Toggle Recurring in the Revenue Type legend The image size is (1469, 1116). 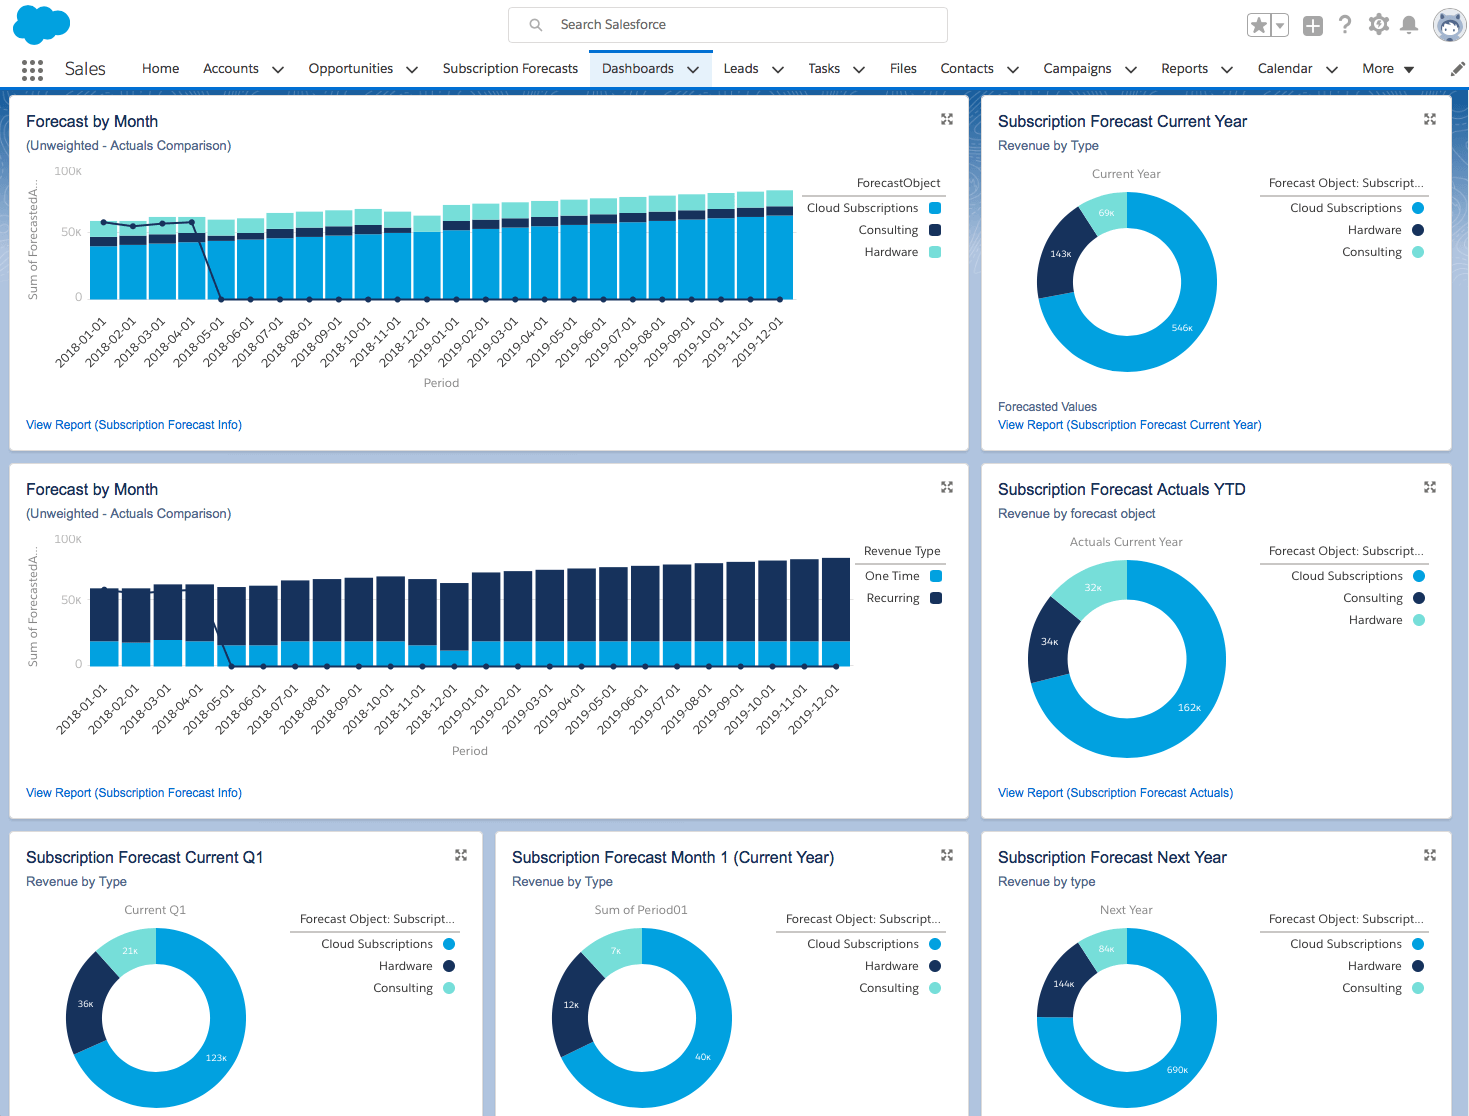(x=891, y=597)
